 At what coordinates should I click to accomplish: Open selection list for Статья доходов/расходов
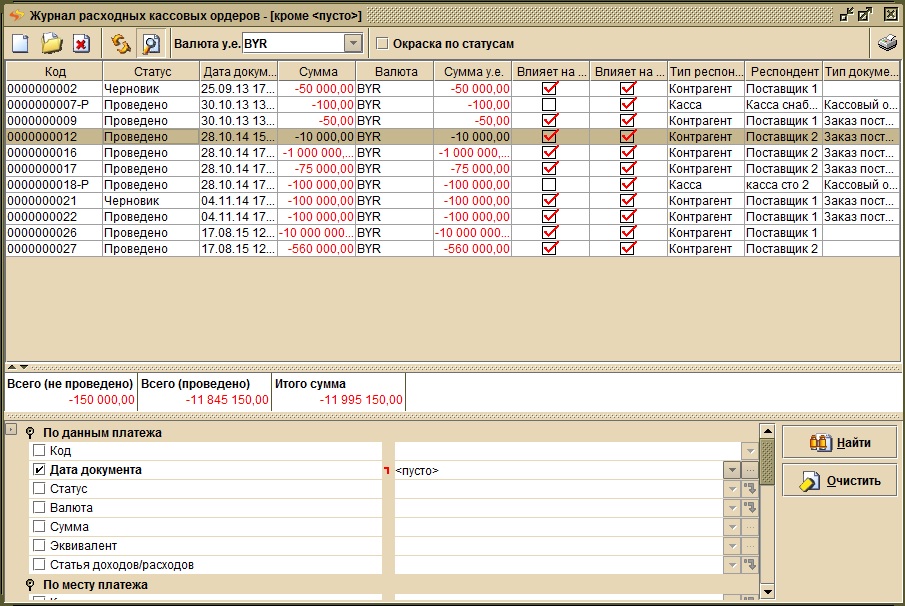[750, 565]
